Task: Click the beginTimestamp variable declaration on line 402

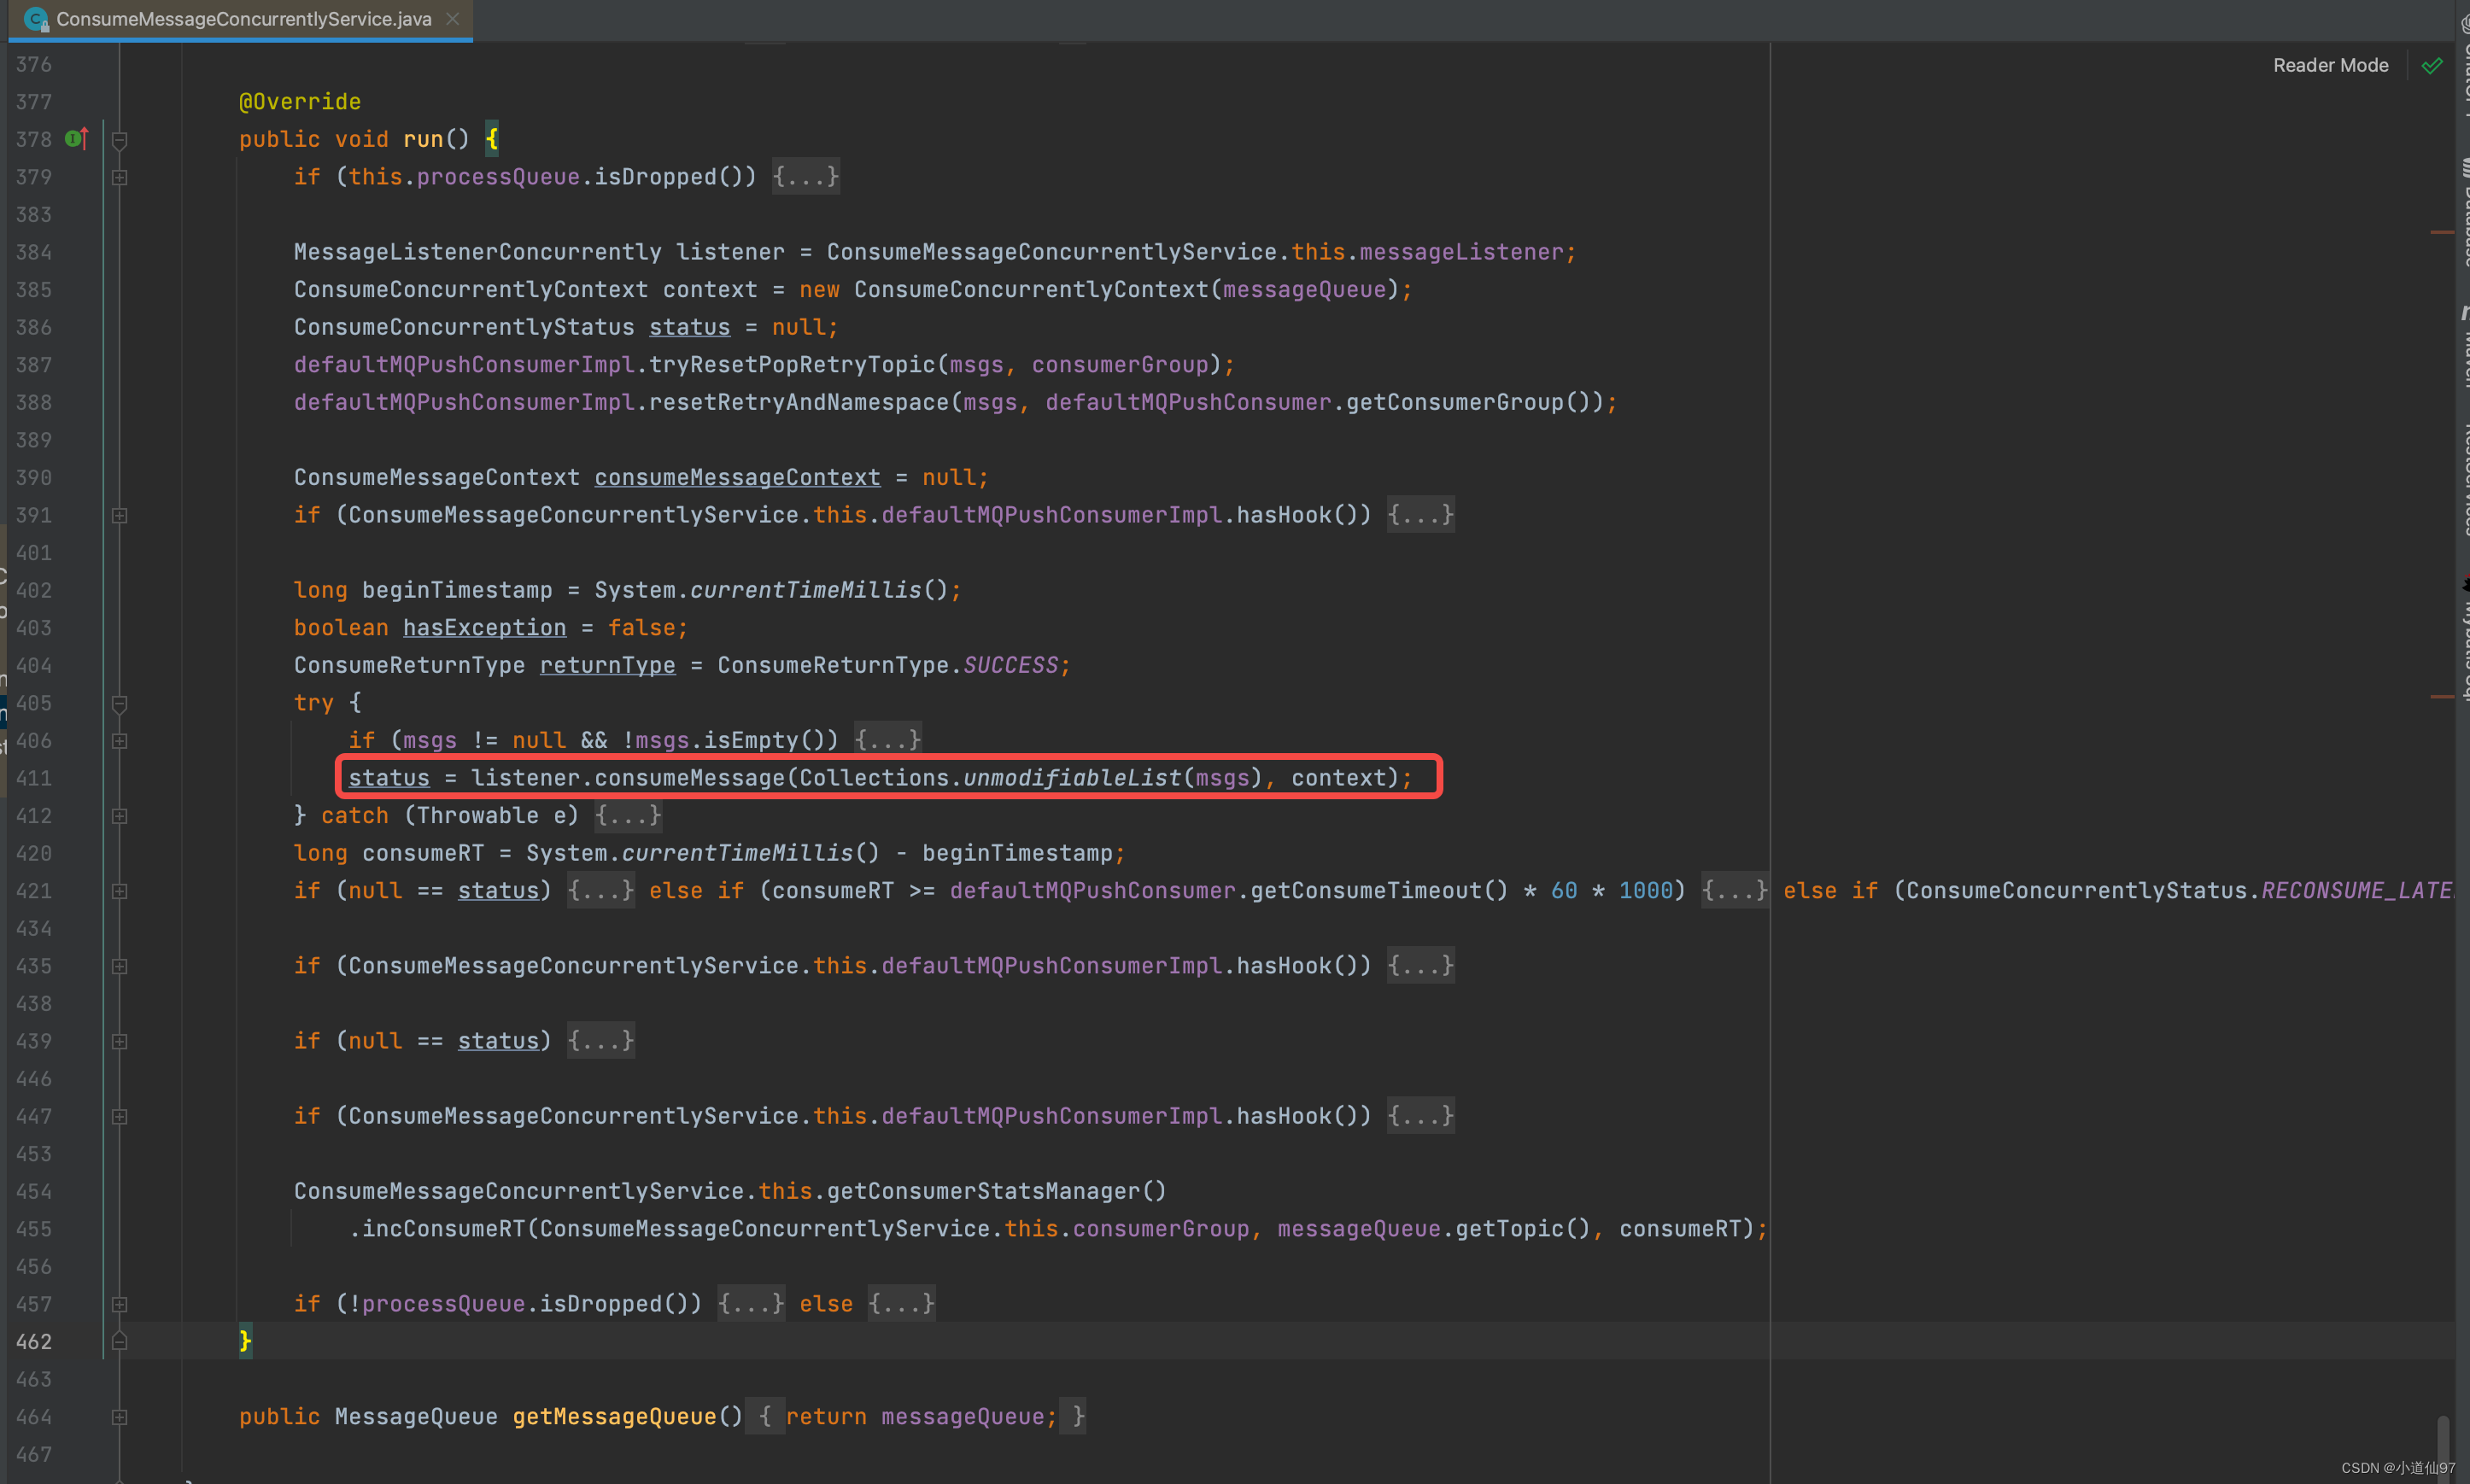Action: (457, 590)
